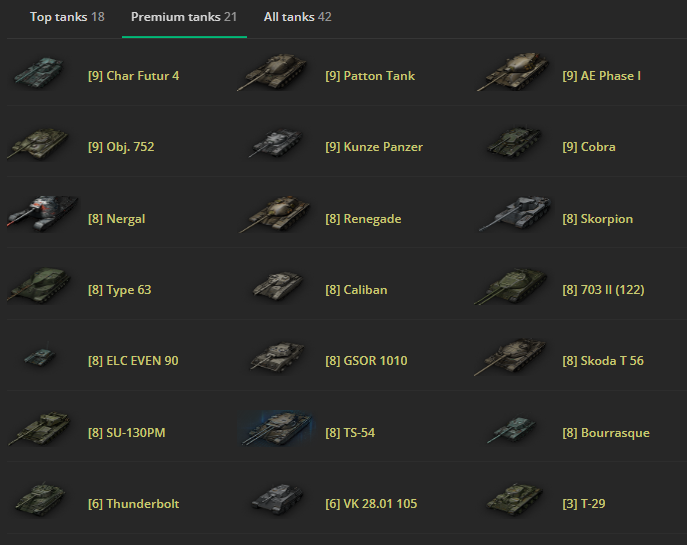Select the [6] VK 28.01 105 text

371,504
